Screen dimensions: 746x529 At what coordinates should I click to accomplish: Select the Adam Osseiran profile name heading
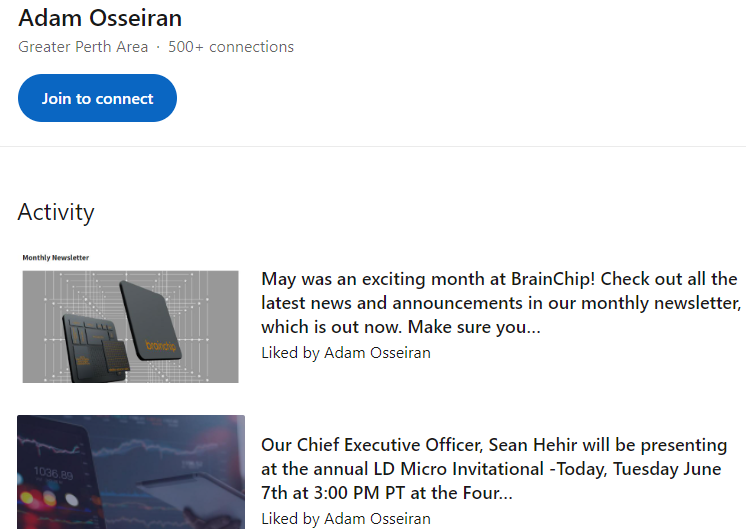(100, 18)
